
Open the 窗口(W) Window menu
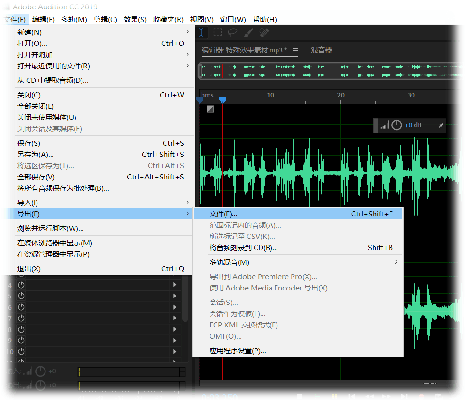click(233, 19)
